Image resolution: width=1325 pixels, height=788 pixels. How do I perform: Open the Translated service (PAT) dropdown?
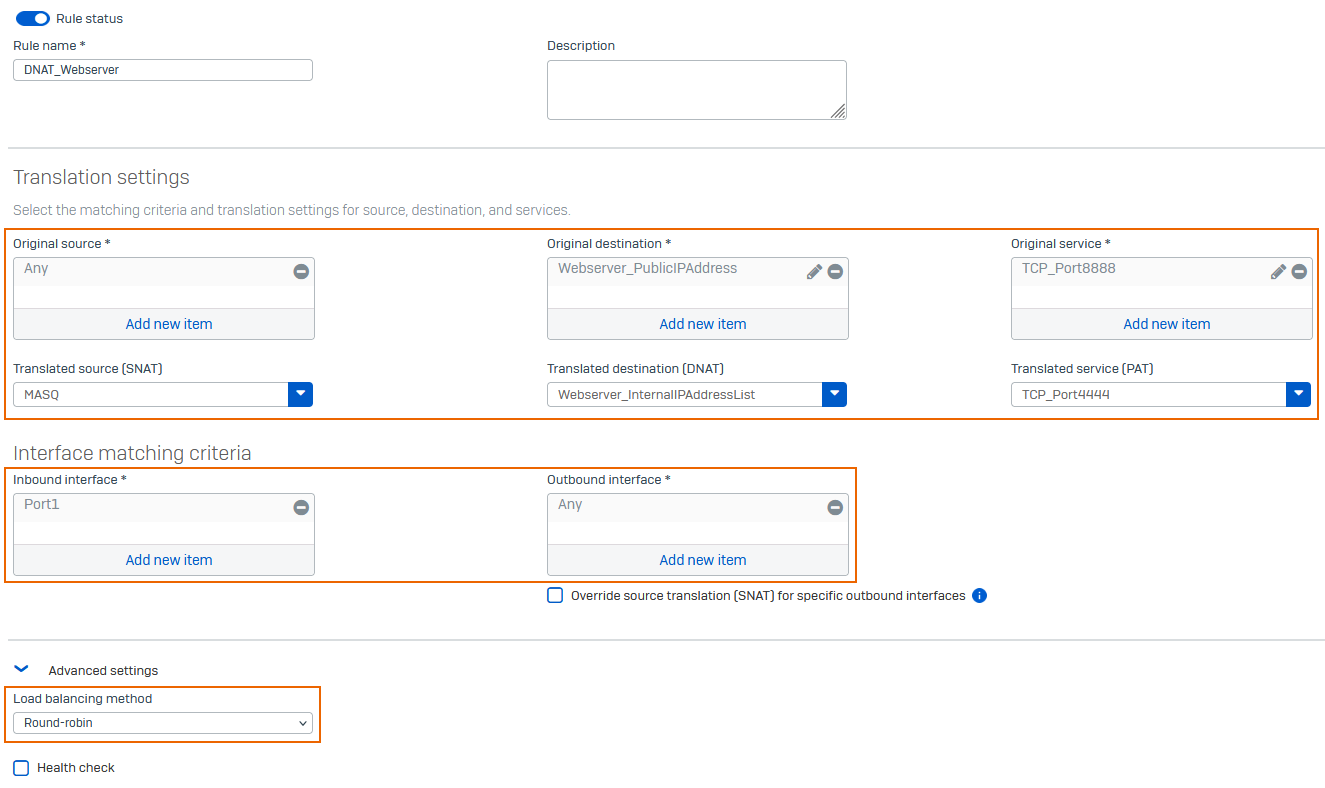[x=1298, y=394]
